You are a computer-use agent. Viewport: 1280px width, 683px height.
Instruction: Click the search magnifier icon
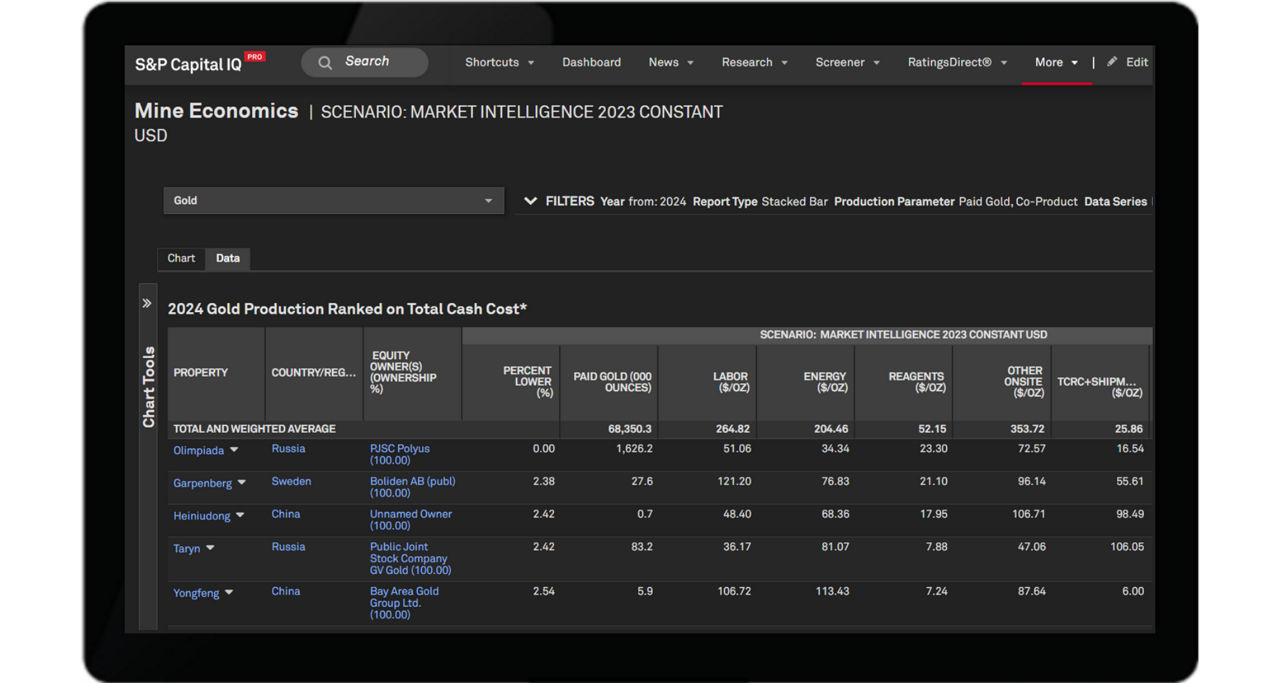pos(325,63)
